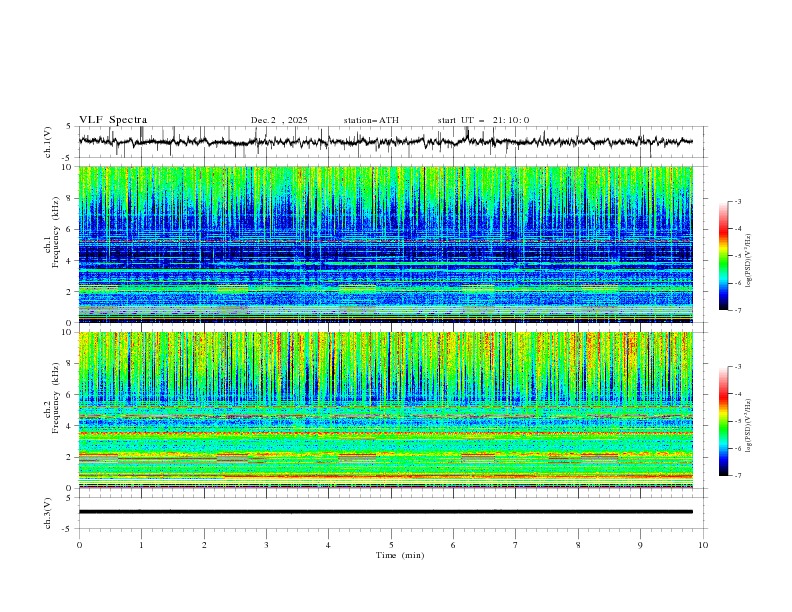Click the ch.1 colorbar log(PSD) label

tap(748, 260)
